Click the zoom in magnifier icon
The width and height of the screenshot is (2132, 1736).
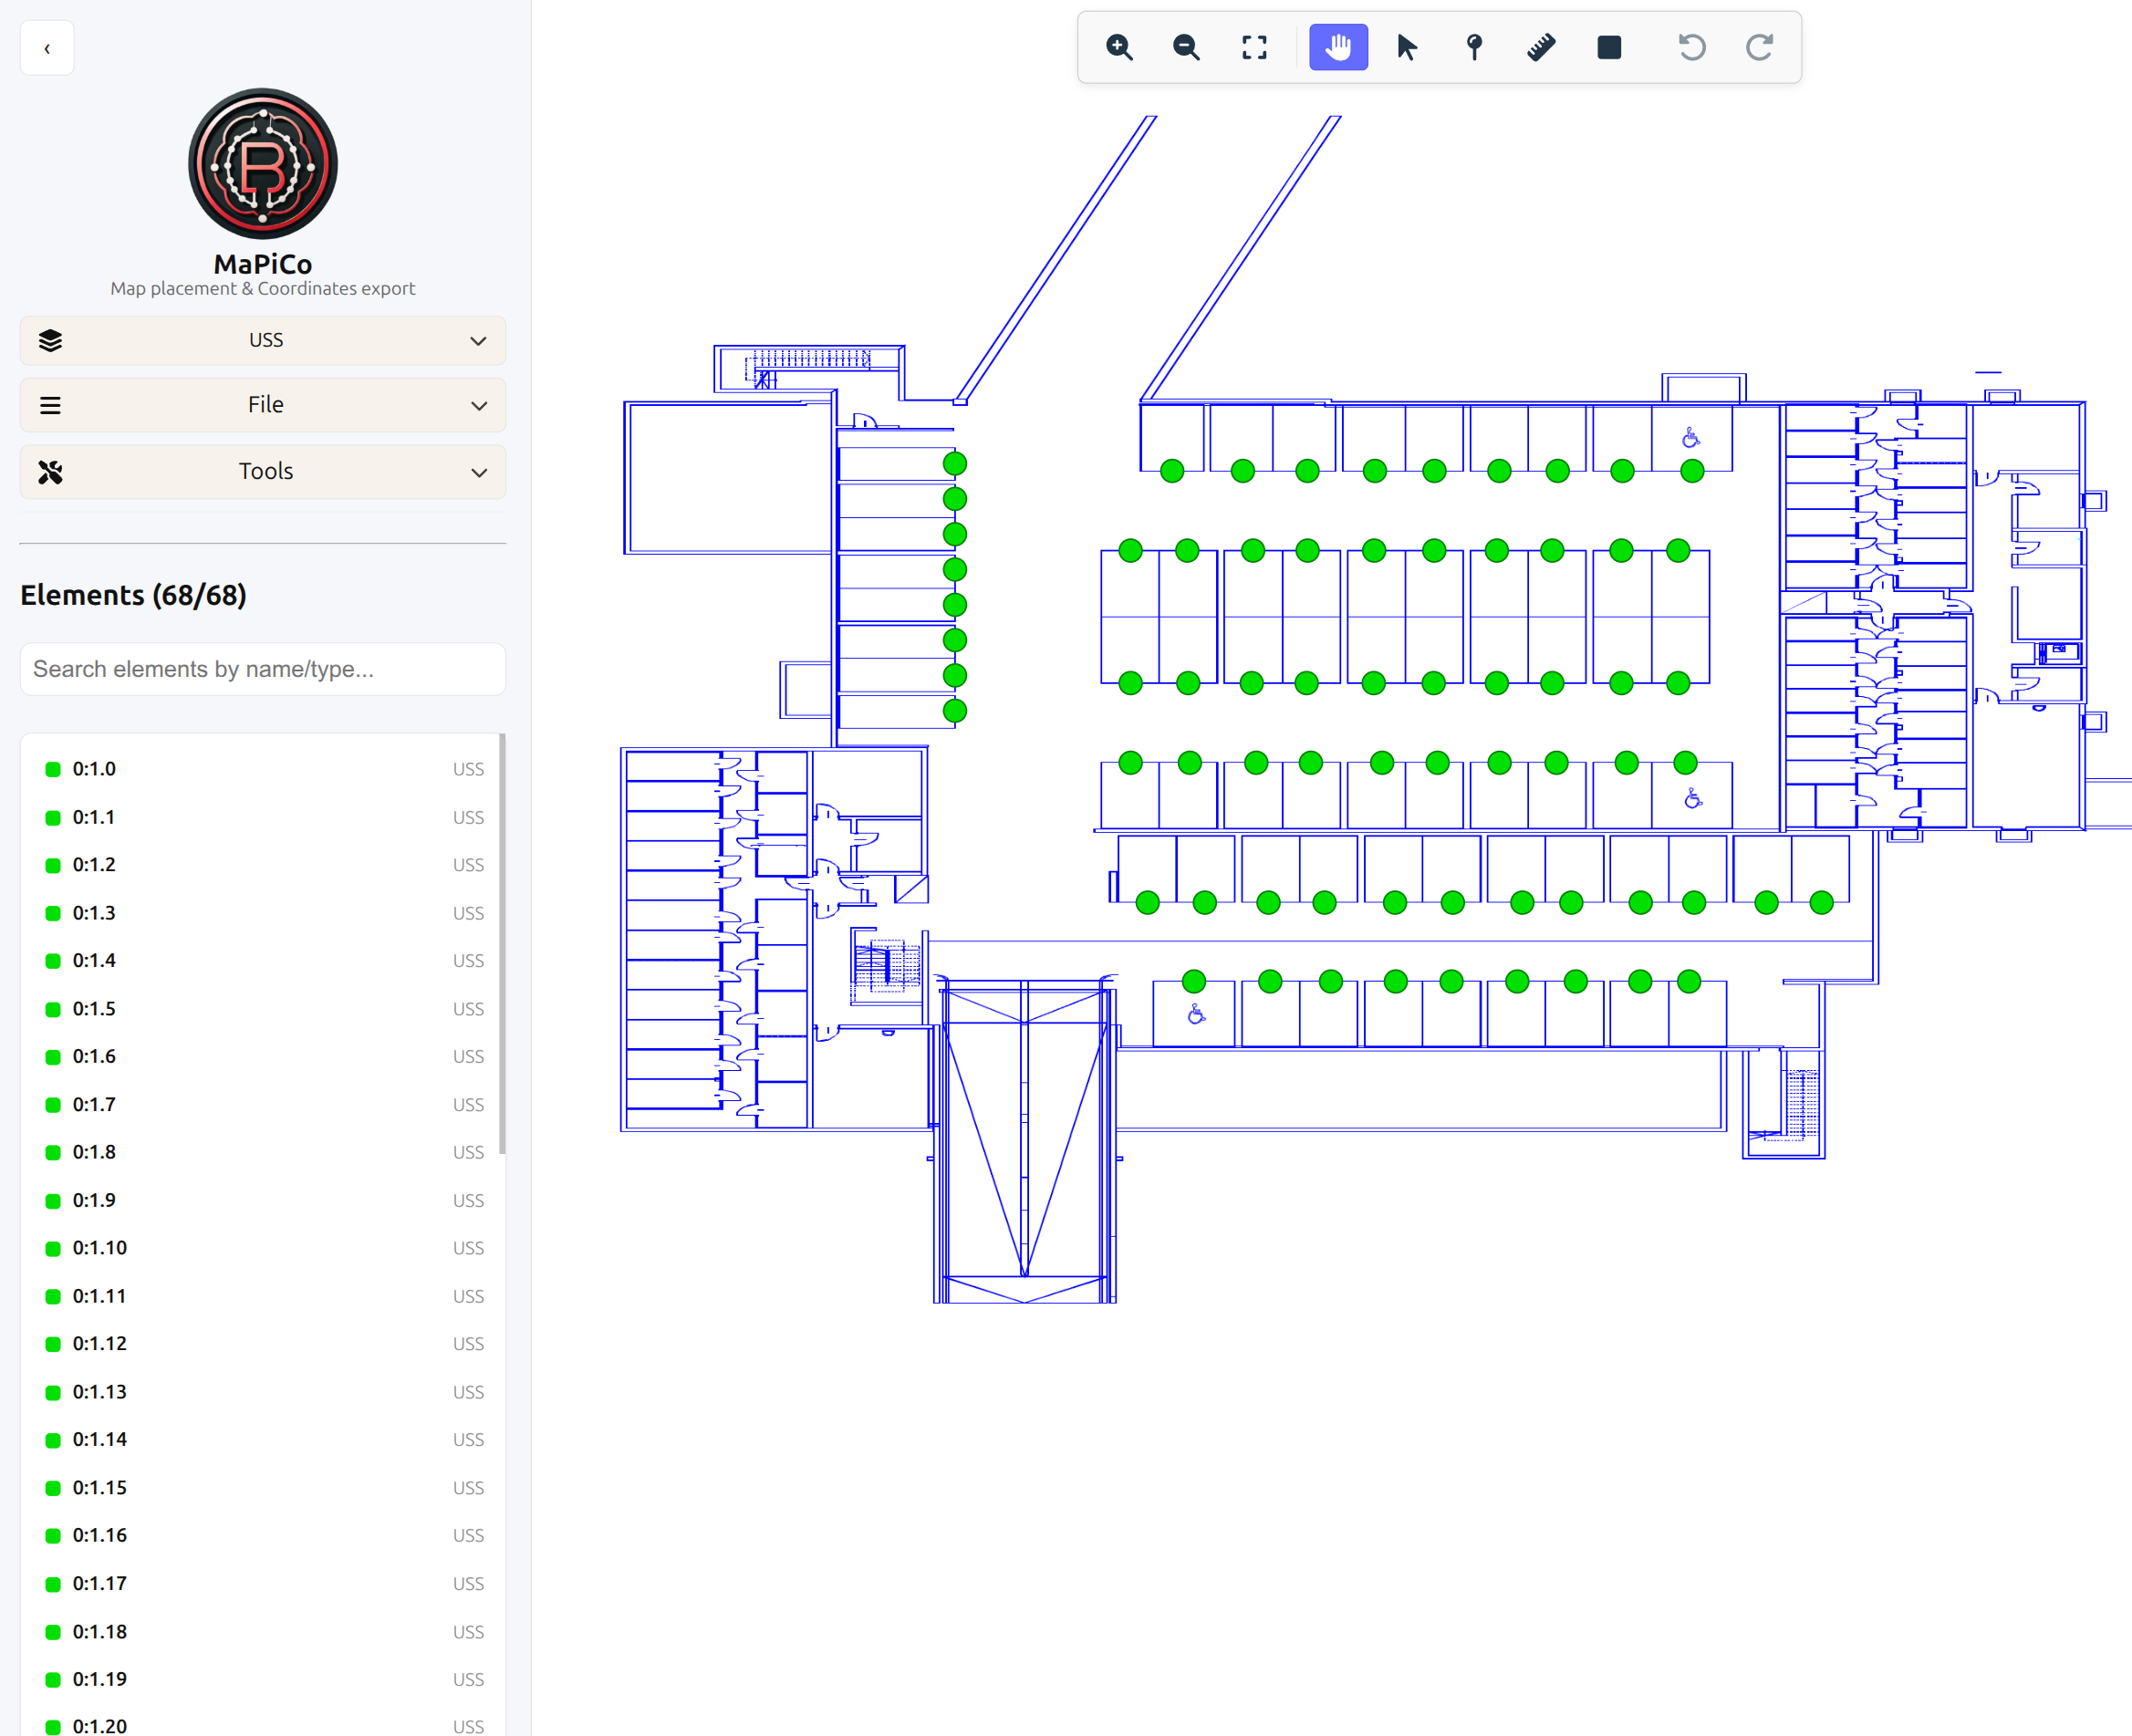pos(1119,47)
